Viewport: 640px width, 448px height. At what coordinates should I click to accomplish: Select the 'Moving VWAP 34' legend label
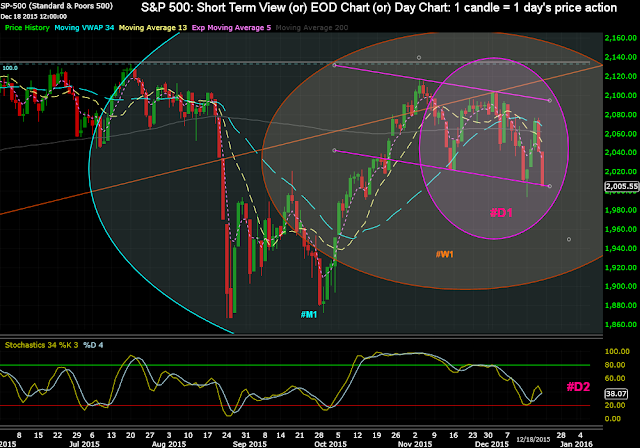(x=84, y=28)
